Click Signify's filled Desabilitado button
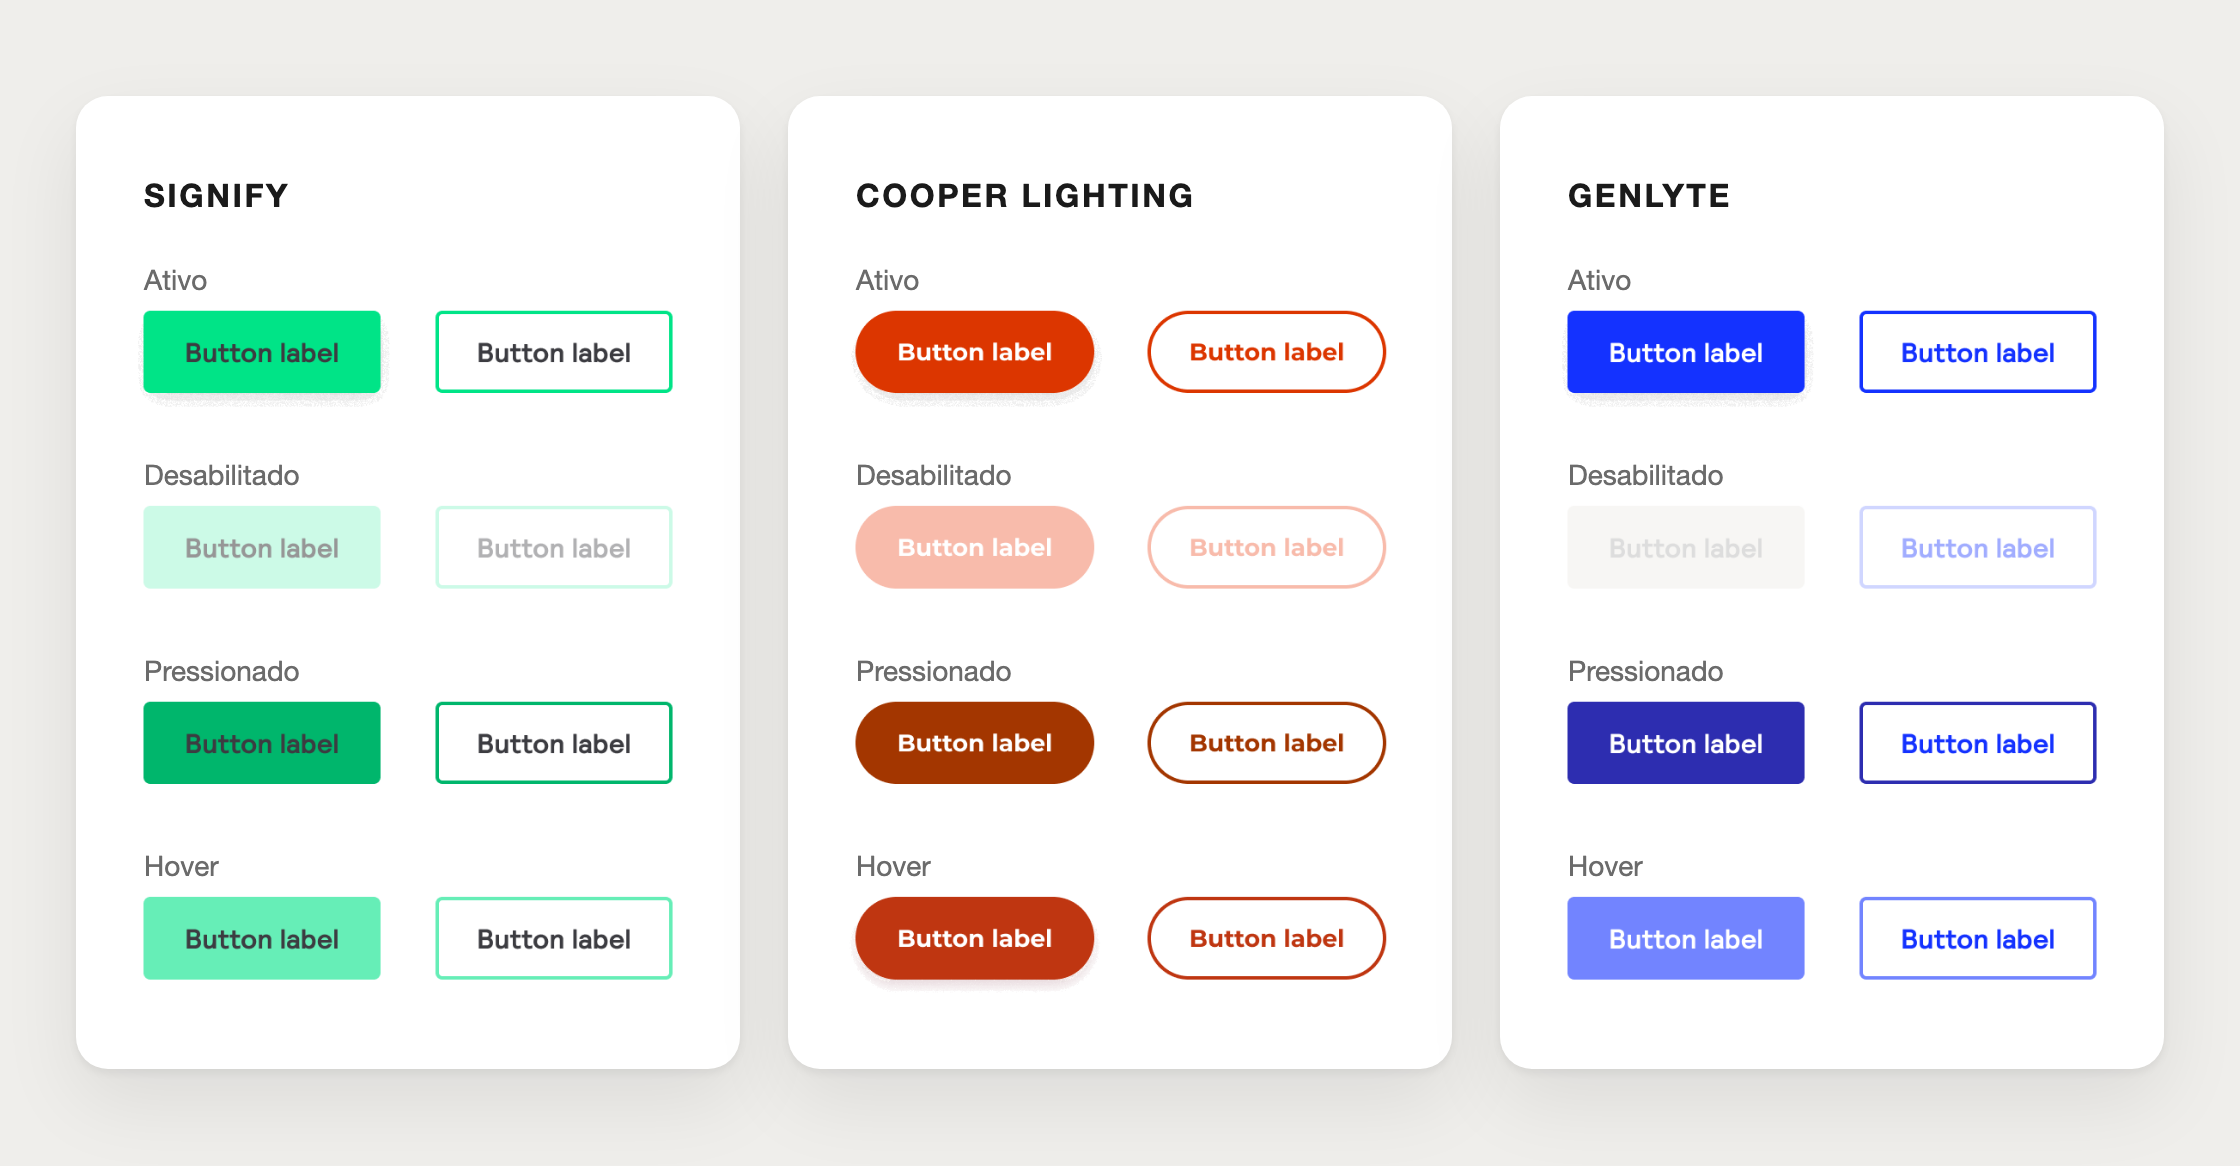 point(262,547)
